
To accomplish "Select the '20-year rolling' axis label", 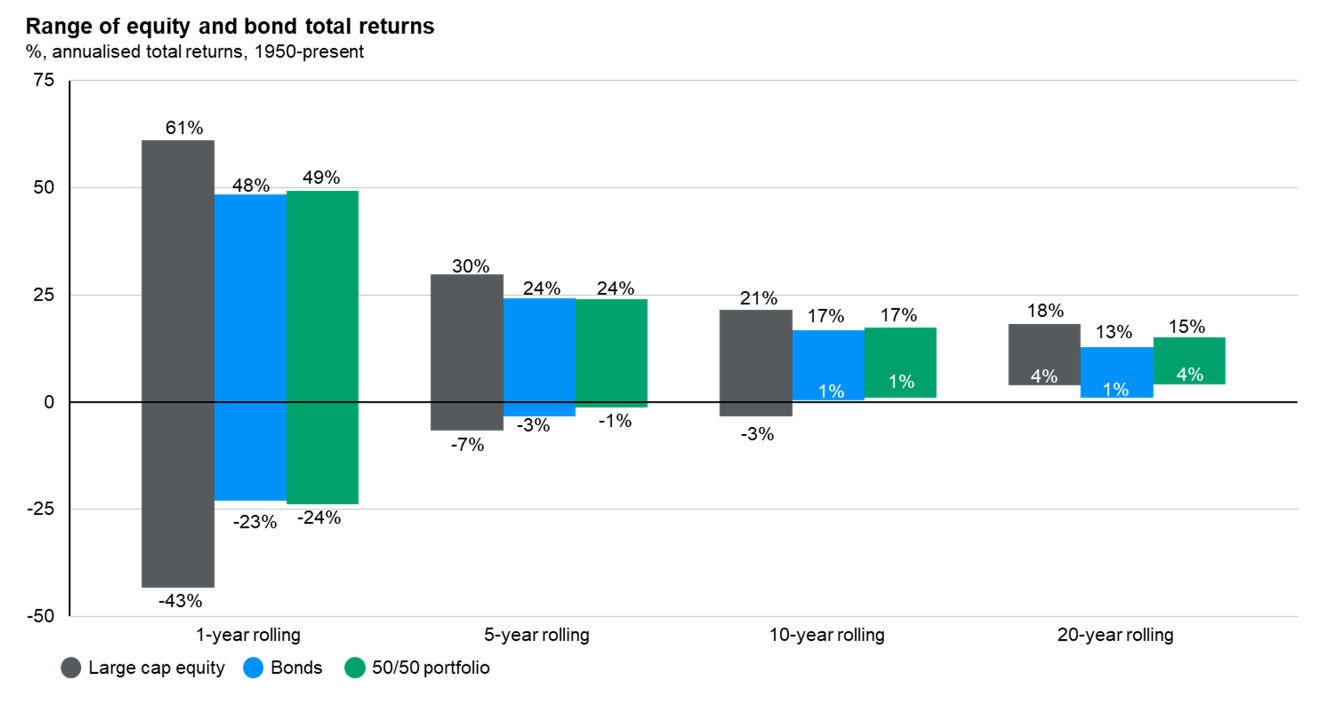I will tap(1116, 635).
